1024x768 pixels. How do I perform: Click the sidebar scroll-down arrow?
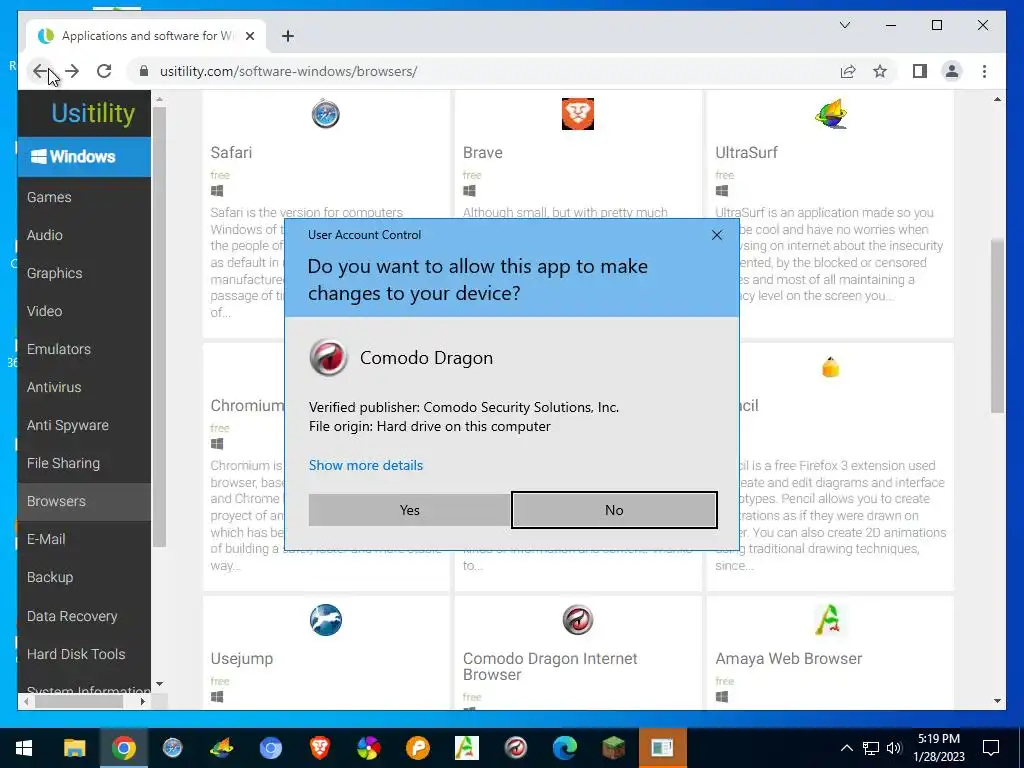[x=159, y=684]
